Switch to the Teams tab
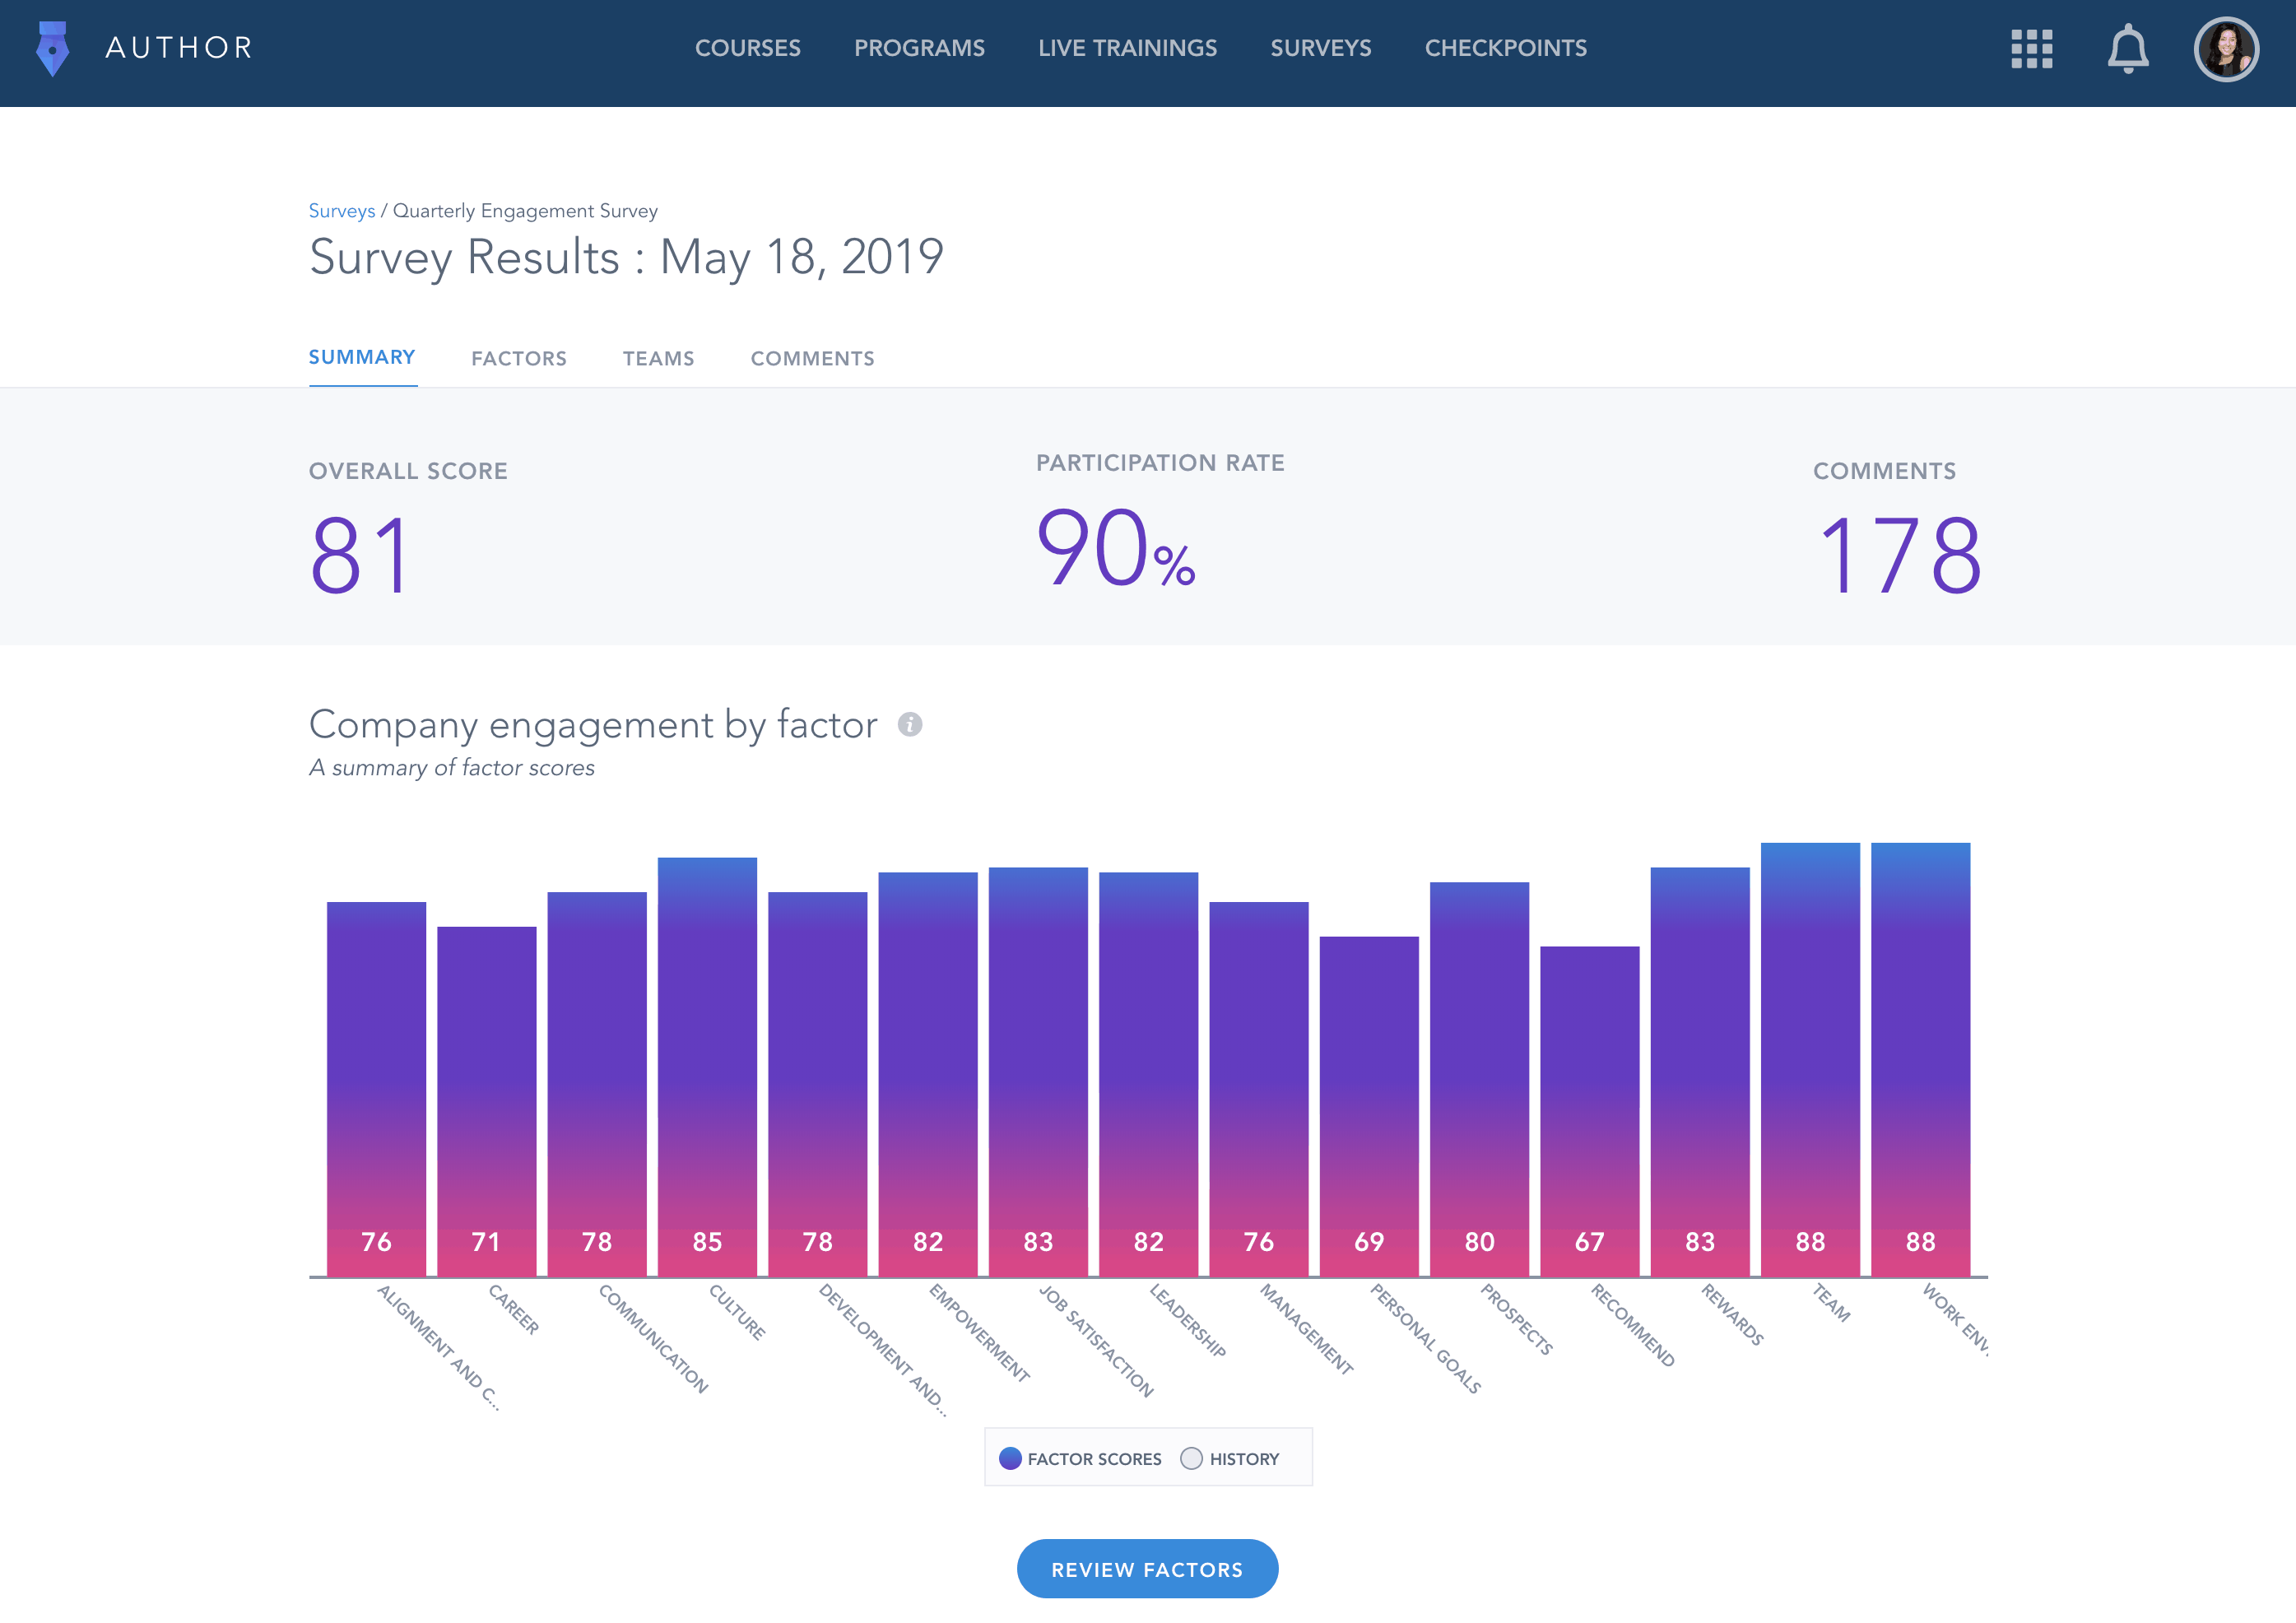 coord(658,358)
